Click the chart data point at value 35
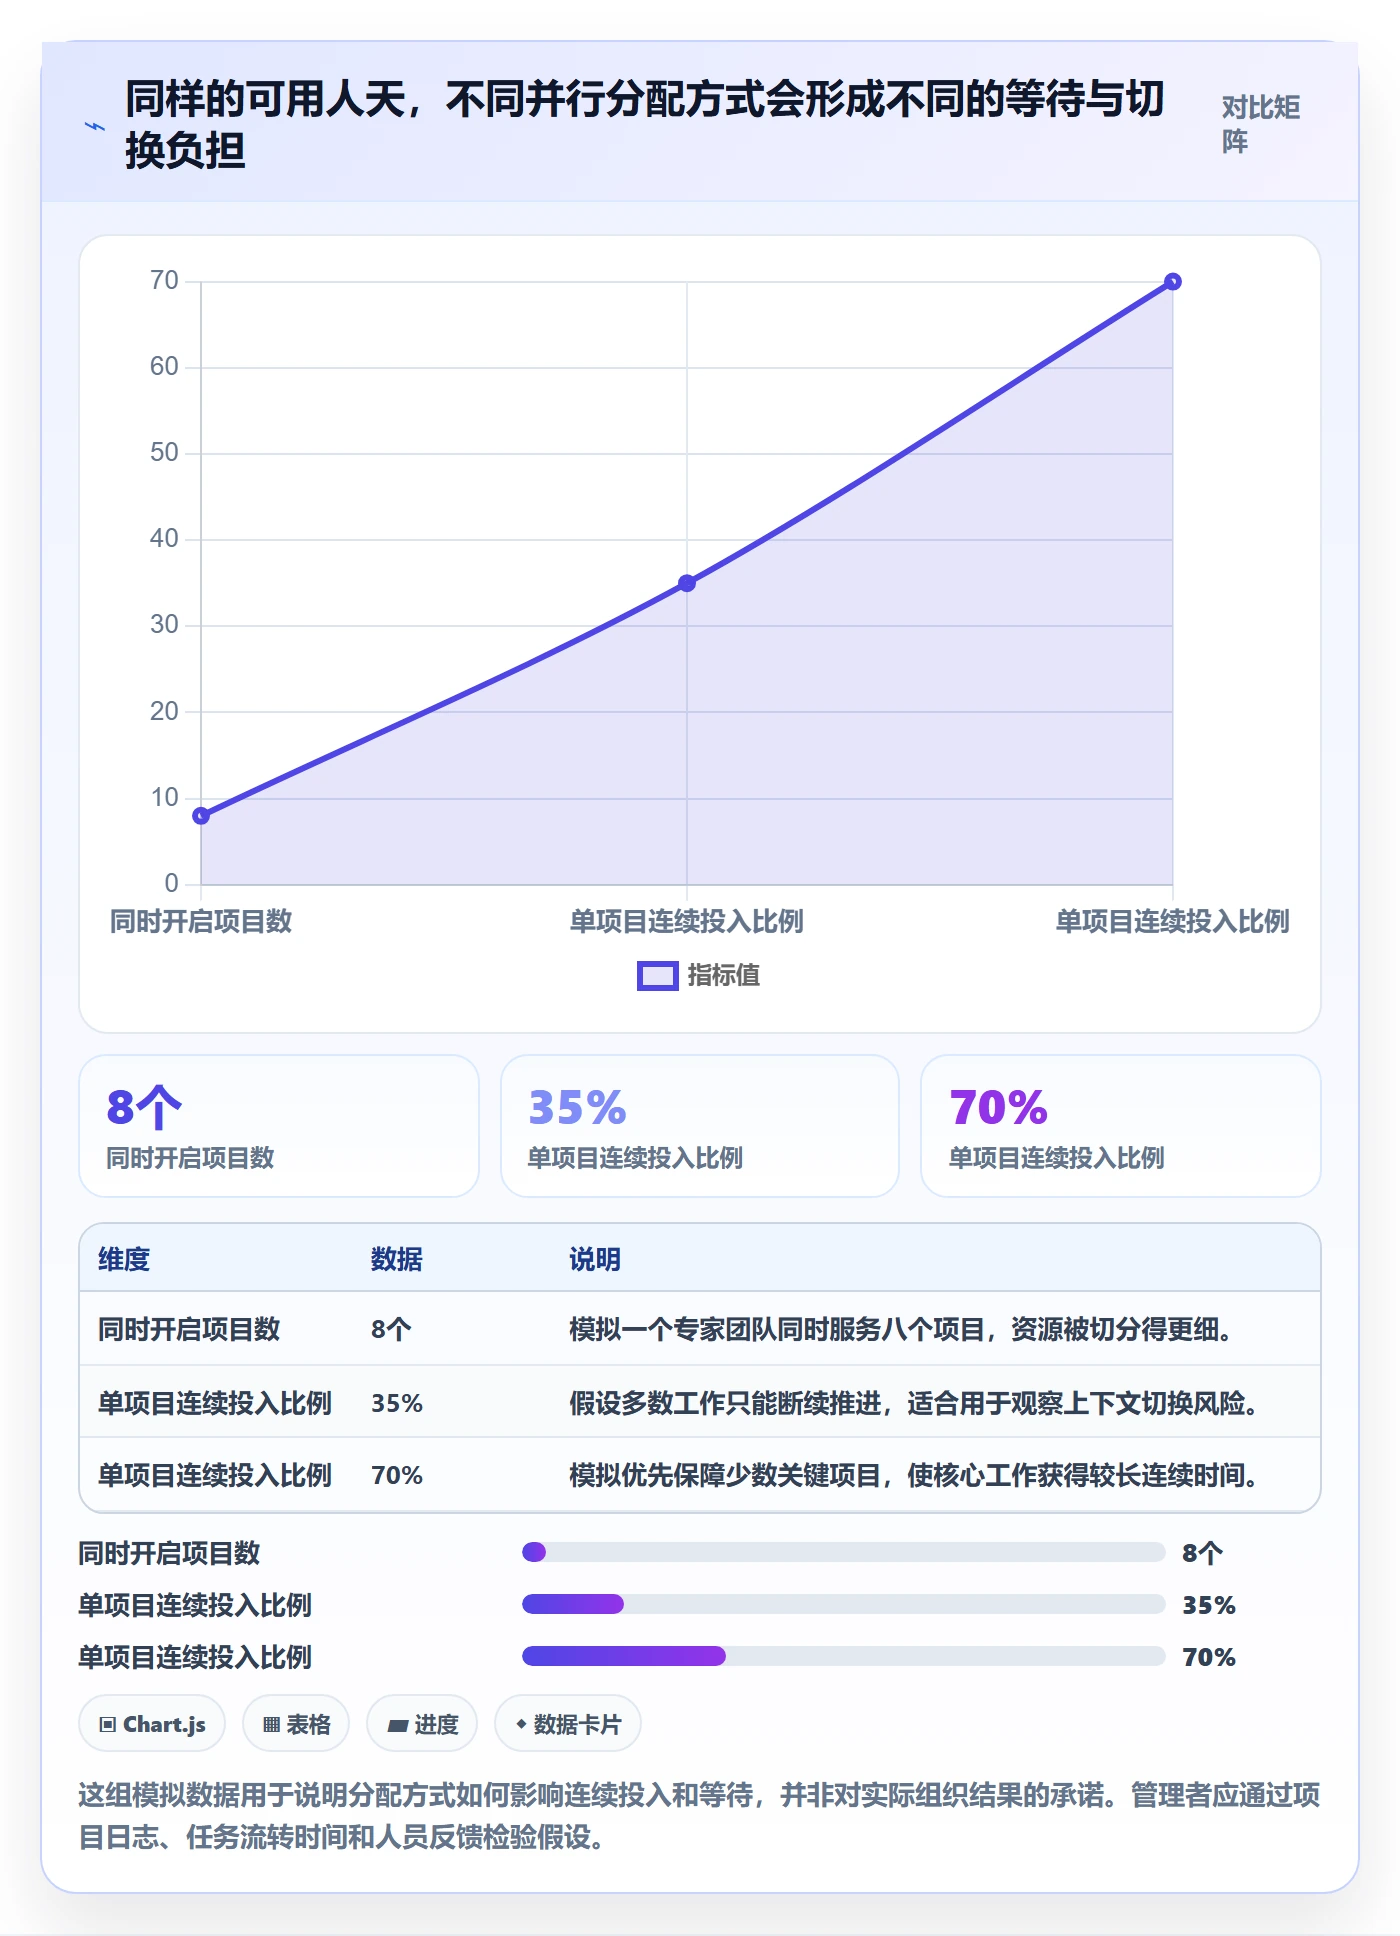The image size is (1400, 1936). (x=687, y=583)
